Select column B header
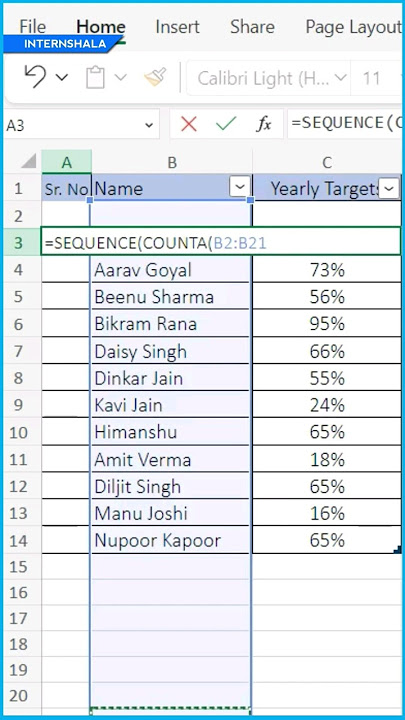 (172, 162)
